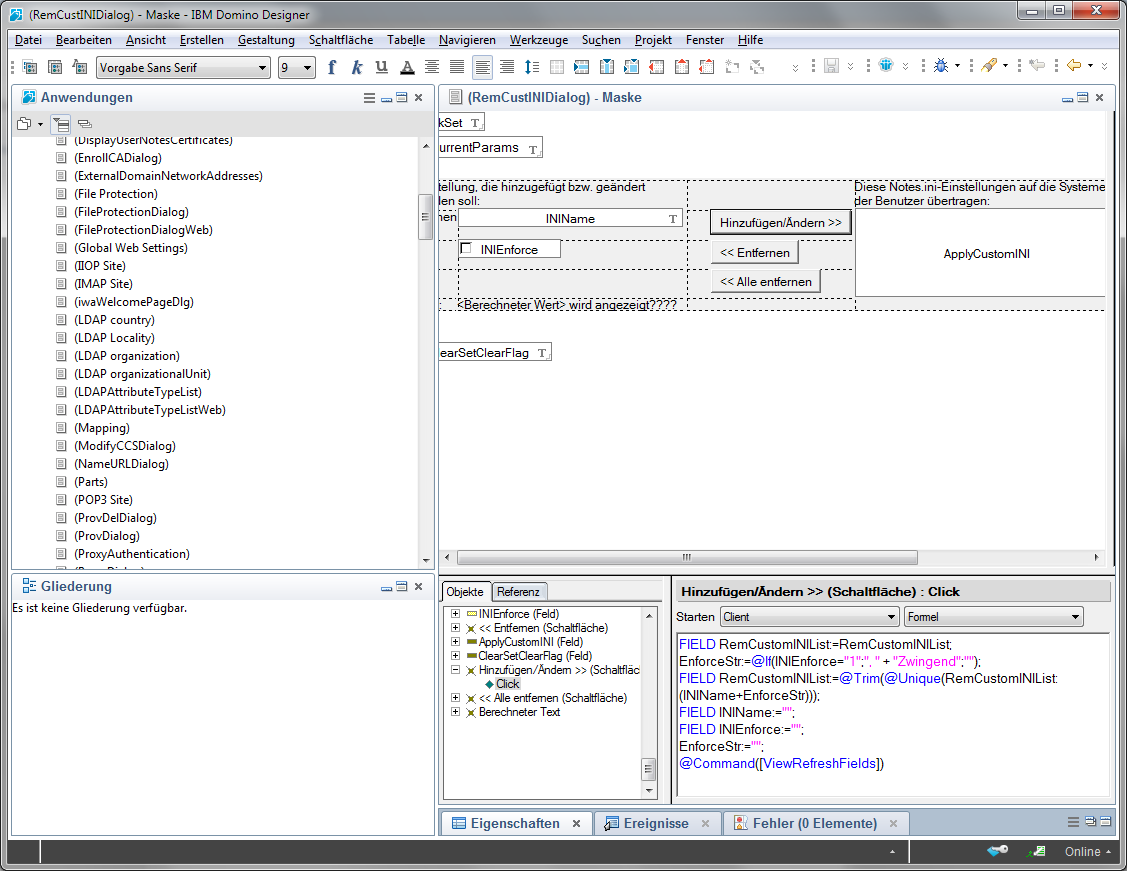Select (LDAP country) in the applications list
The height and width of the screenshot is (871, 1127).
tap(114, 320)
